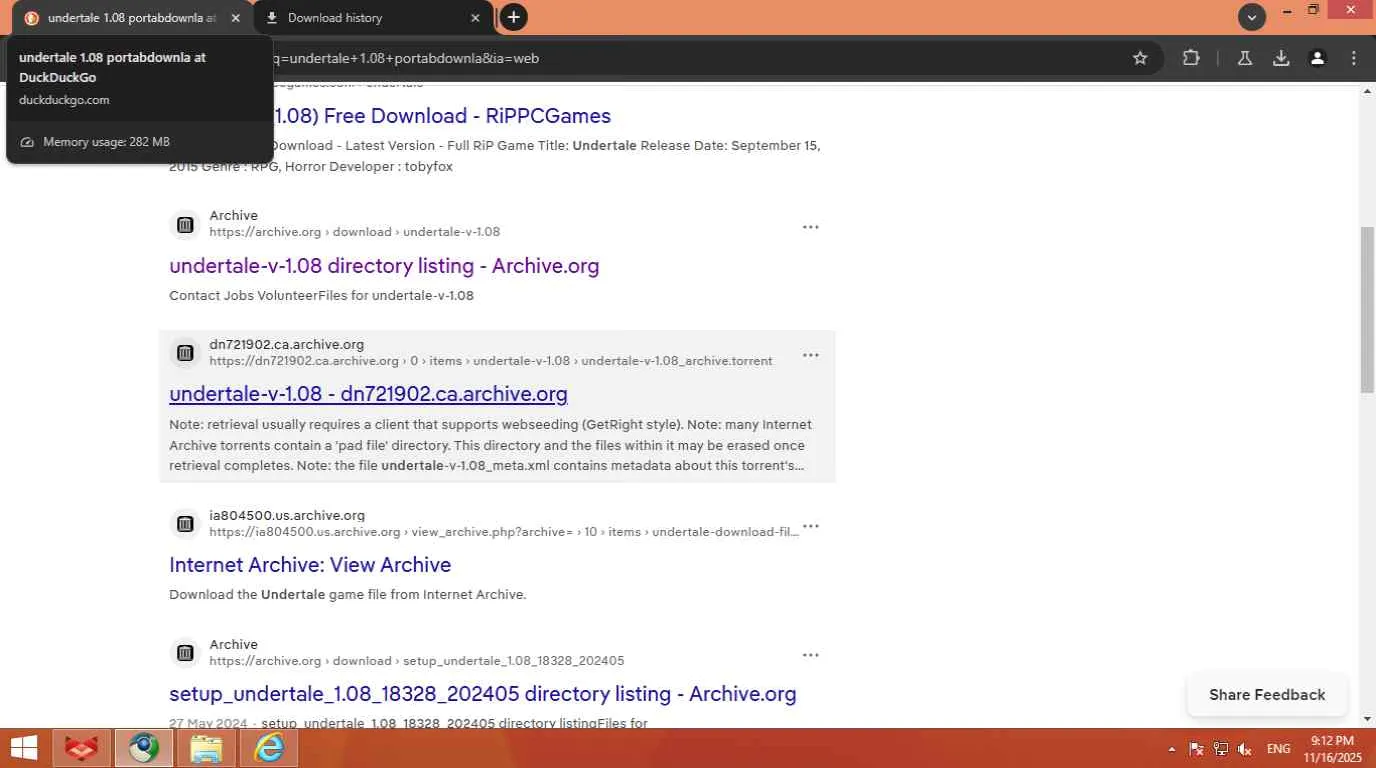Open options for the dn721902.ca.archive.org result
1376x768 pixels.
click(x=811, y=355)
